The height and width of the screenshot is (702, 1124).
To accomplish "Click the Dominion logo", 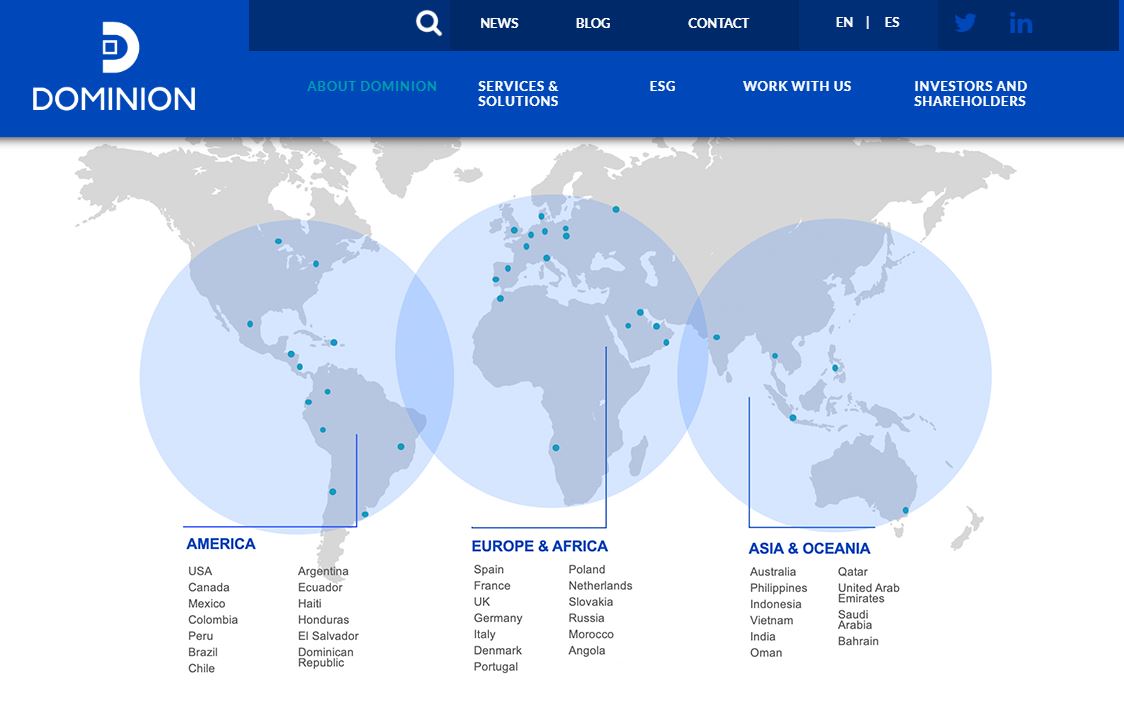I will [x=114, y=67].
